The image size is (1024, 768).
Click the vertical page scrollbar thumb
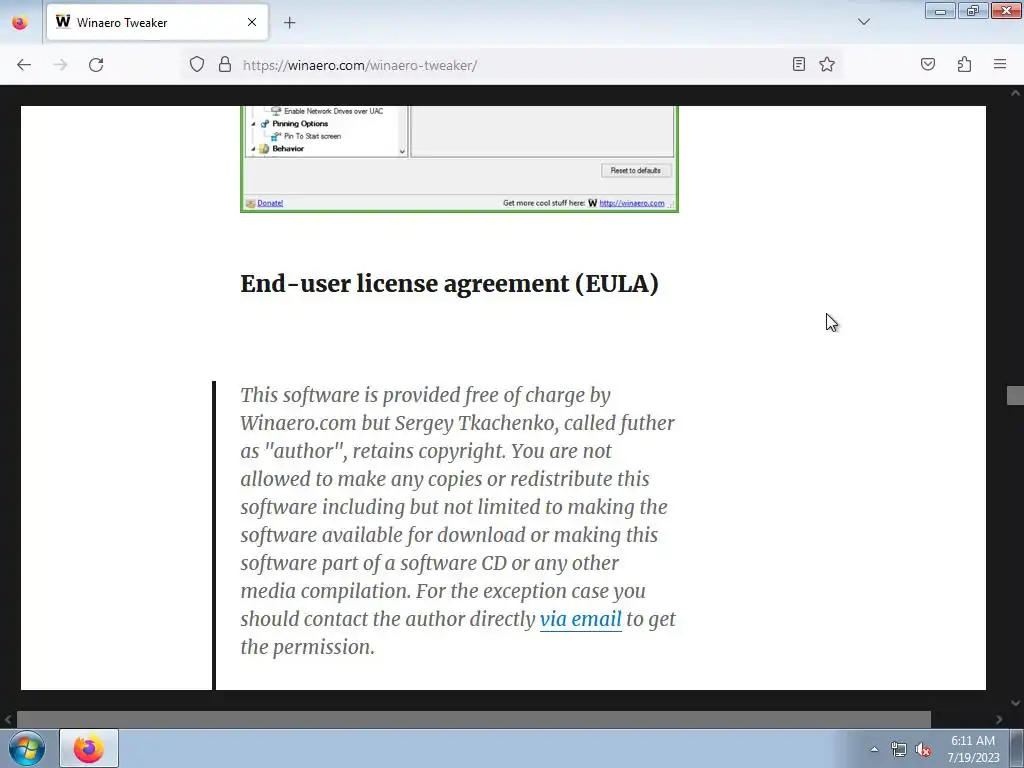[x=1015, y=395]
